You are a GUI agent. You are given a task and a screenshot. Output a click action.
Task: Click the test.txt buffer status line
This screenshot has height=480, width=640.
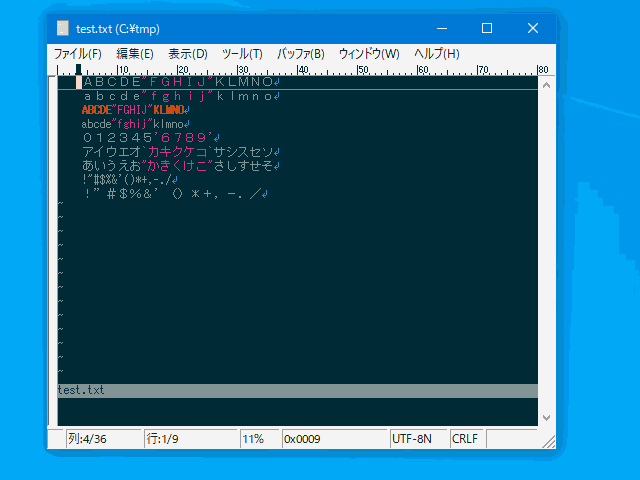(x=298, y=390)
